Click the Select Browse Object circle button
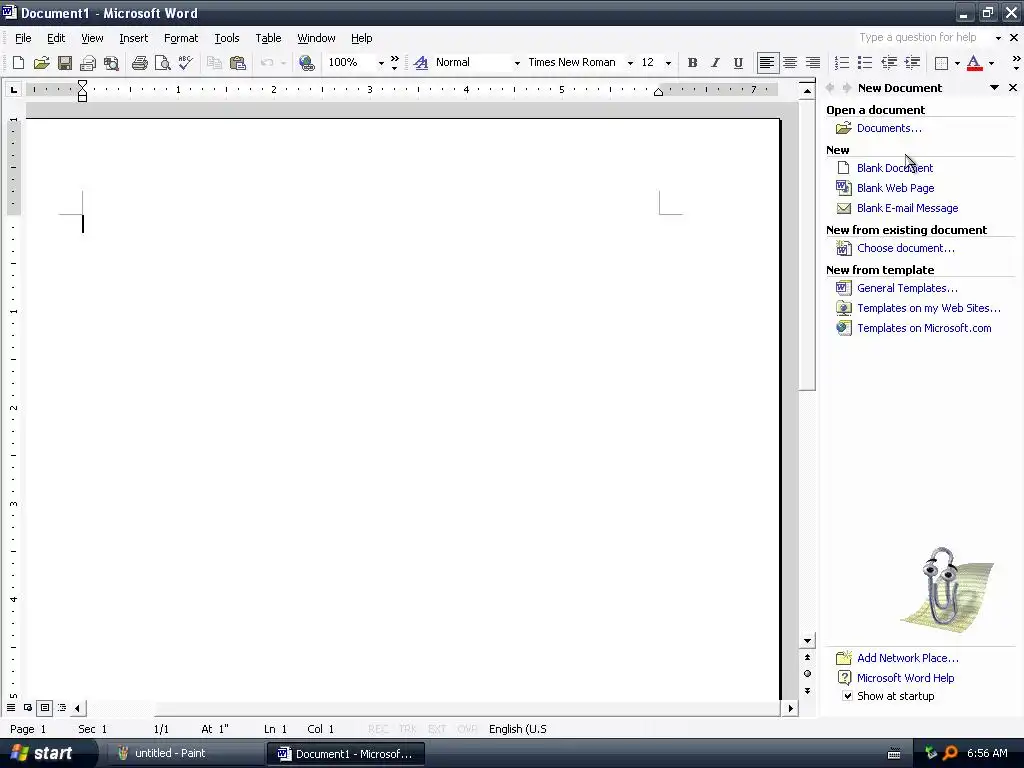Viewport: 1024px width, 768px height. [807, 674]
